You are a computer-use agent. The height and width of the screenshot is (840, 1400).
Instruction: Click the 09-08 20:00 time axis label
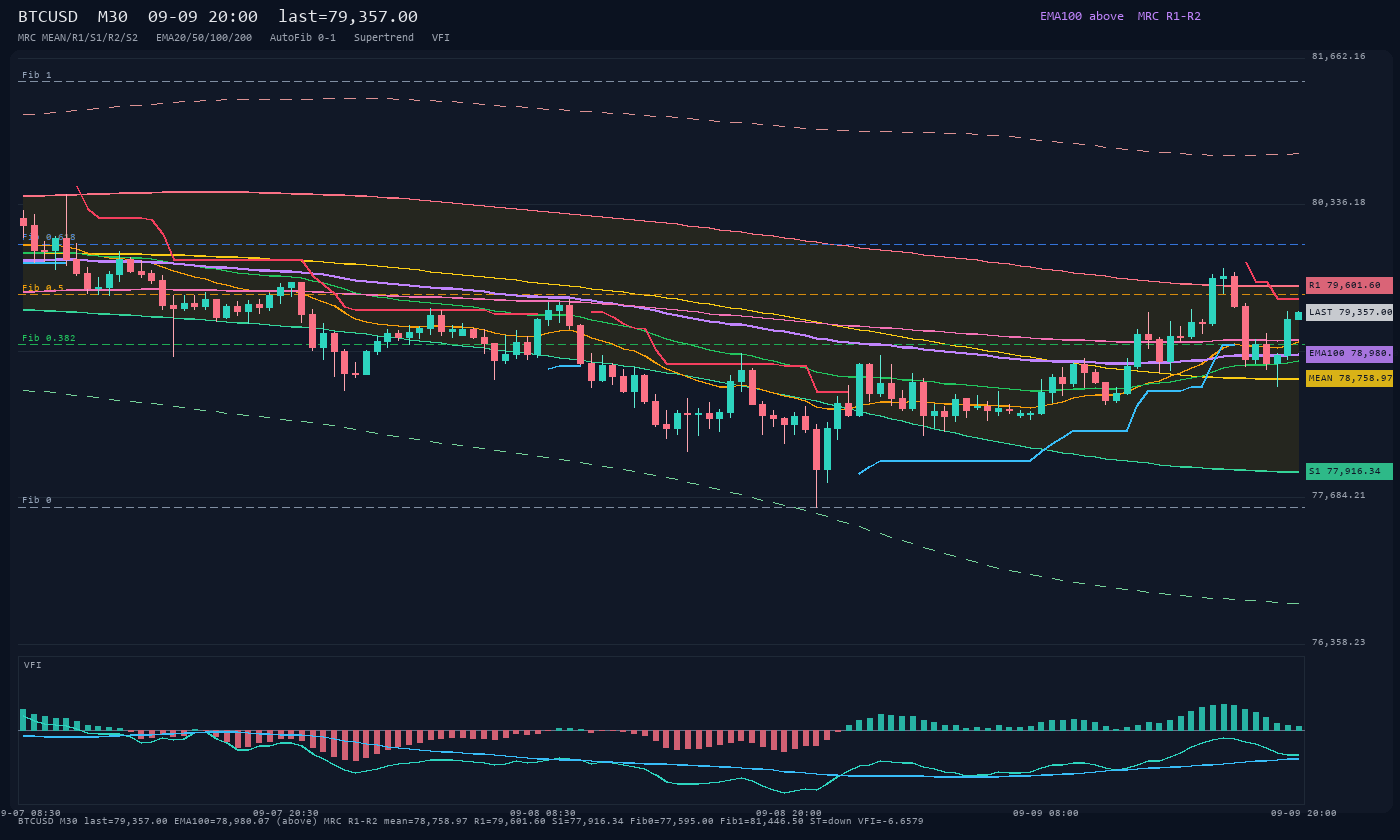pyautogui.click(x=789, y=813)
